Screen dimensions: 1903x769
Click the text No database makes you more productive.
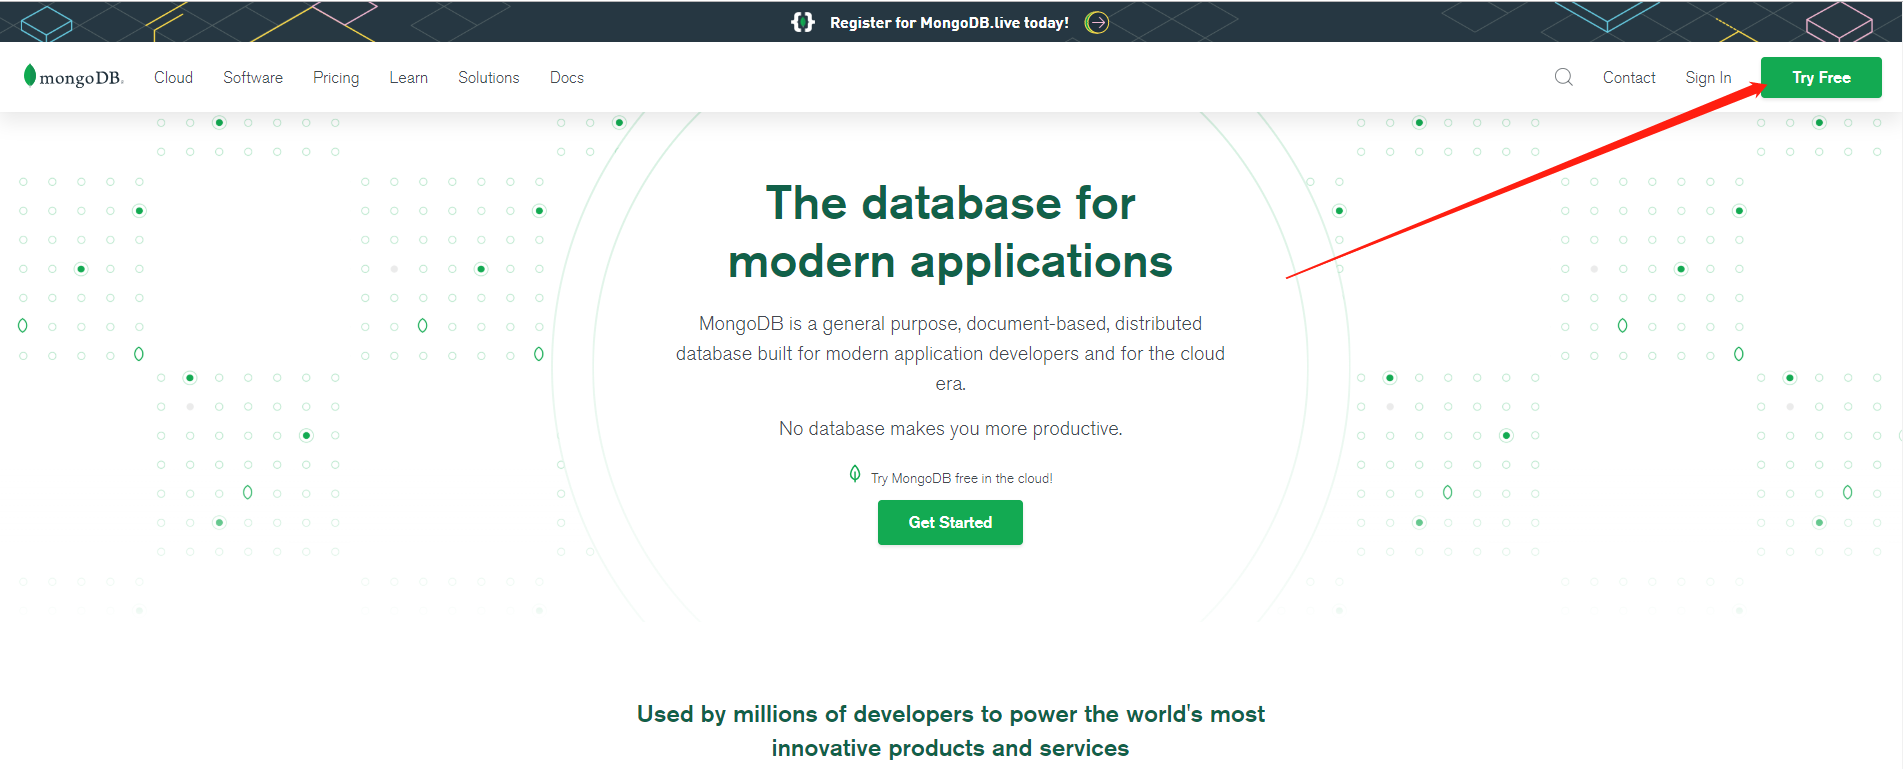click(x=951, y=428)
